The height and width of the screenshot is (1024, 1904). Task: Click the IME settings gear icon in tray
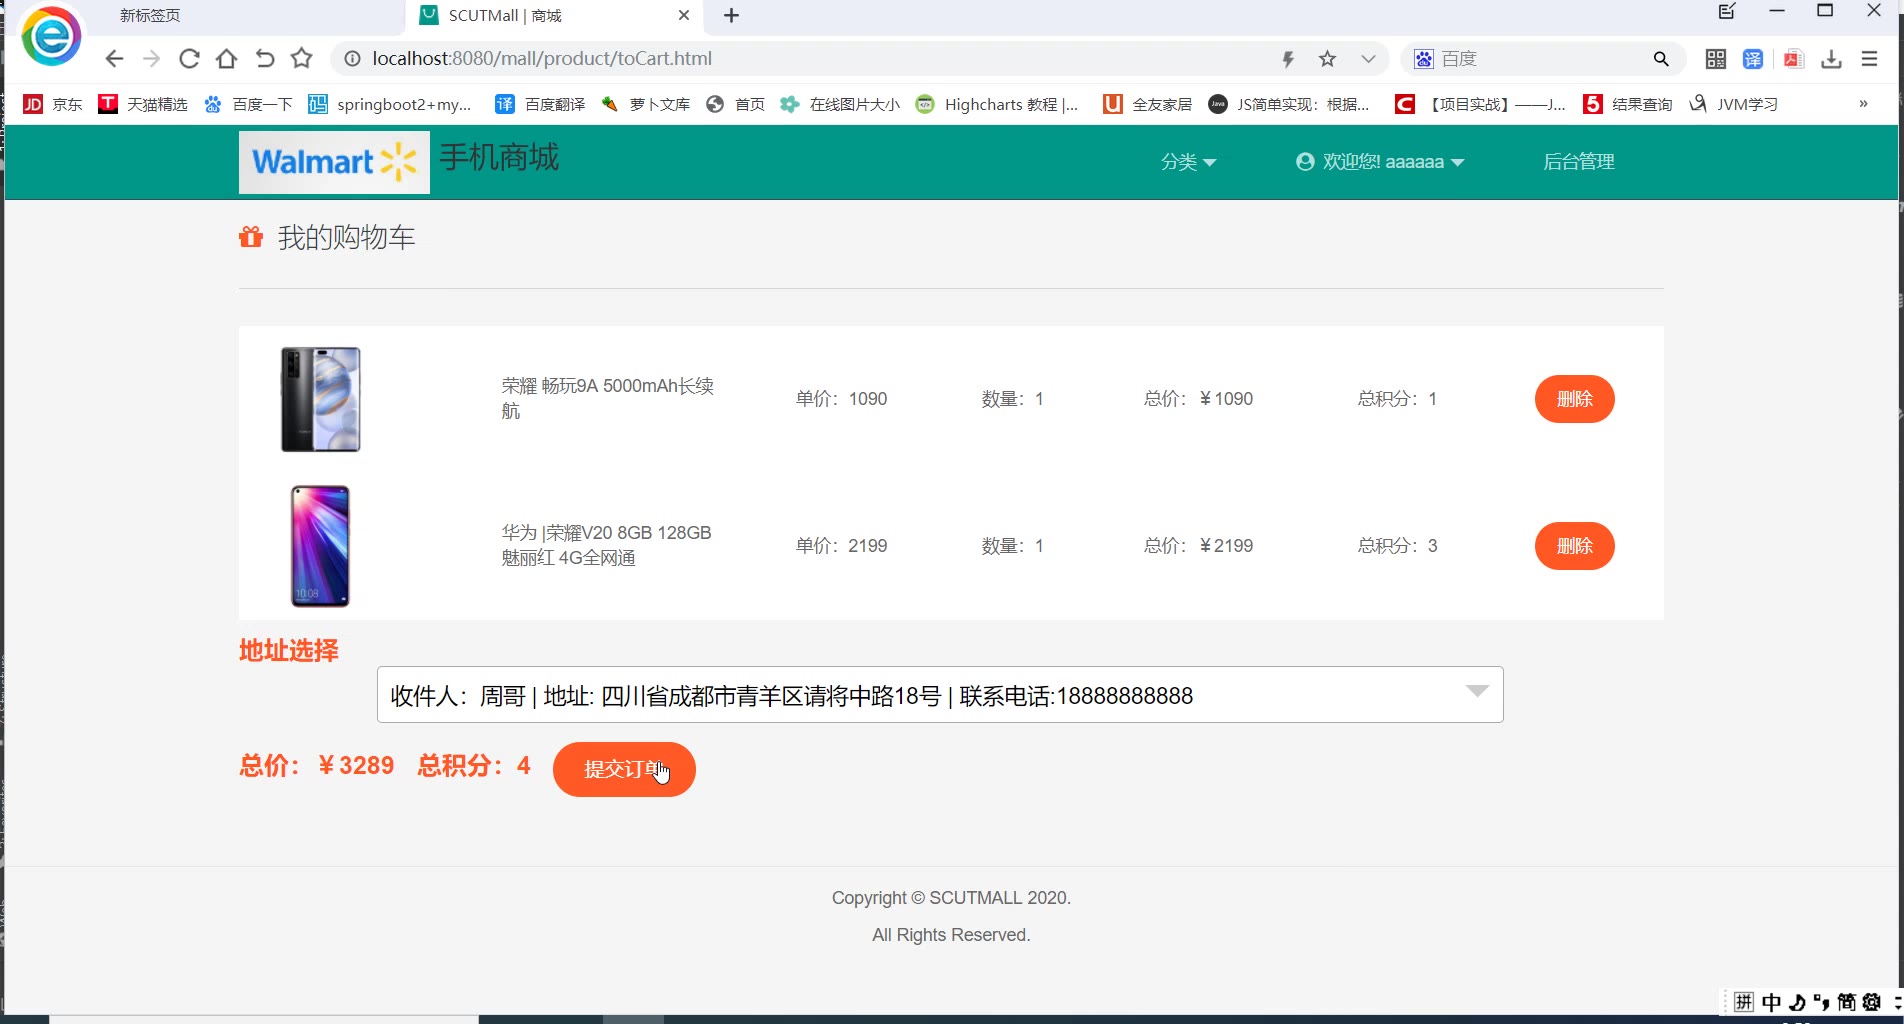(x=1871, y=1002)
